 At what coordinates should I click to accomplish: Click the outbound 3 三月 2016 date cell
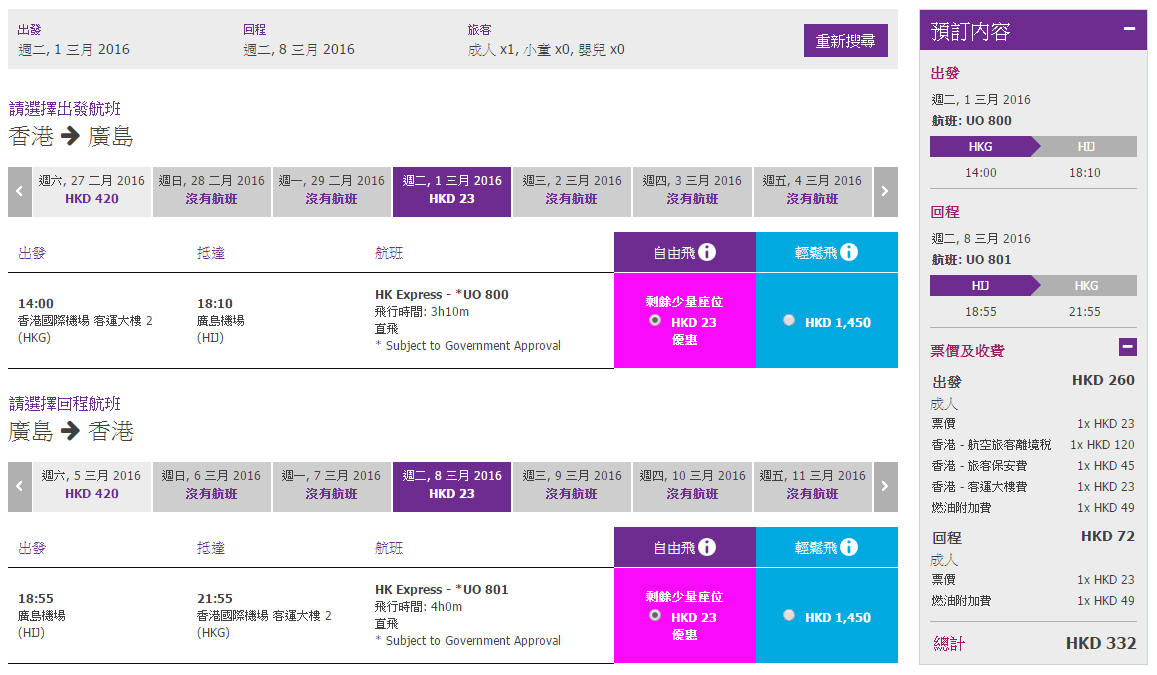(692, 191)
